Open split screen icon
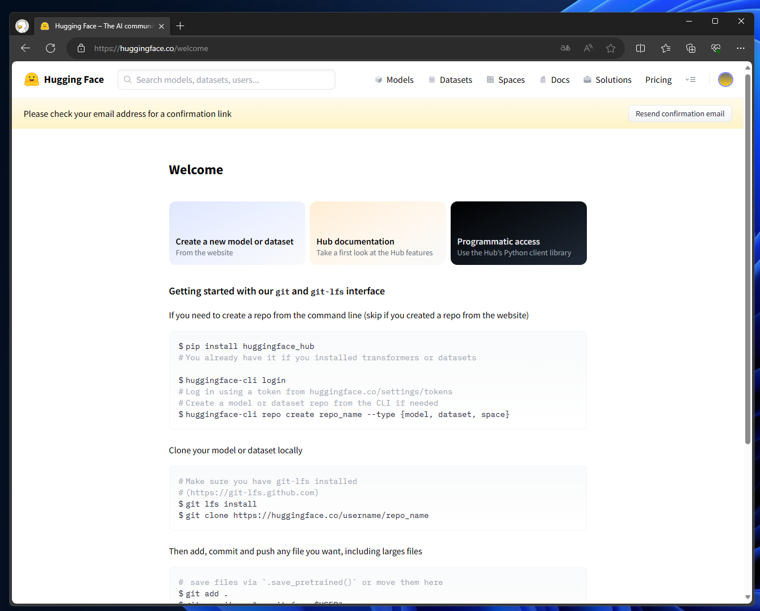Screen dimensions: 760x611 640,48
